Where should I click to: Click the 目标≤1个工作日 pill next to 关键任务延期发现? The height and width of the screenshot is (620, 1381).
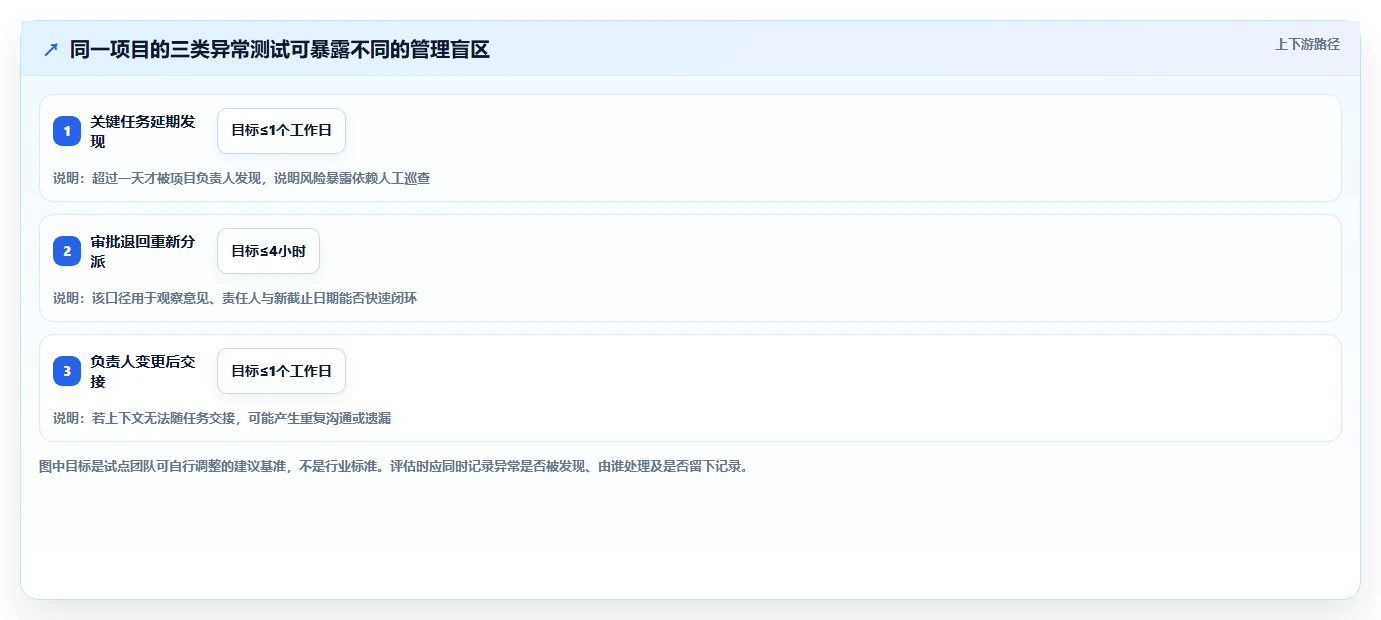point(281,131)
